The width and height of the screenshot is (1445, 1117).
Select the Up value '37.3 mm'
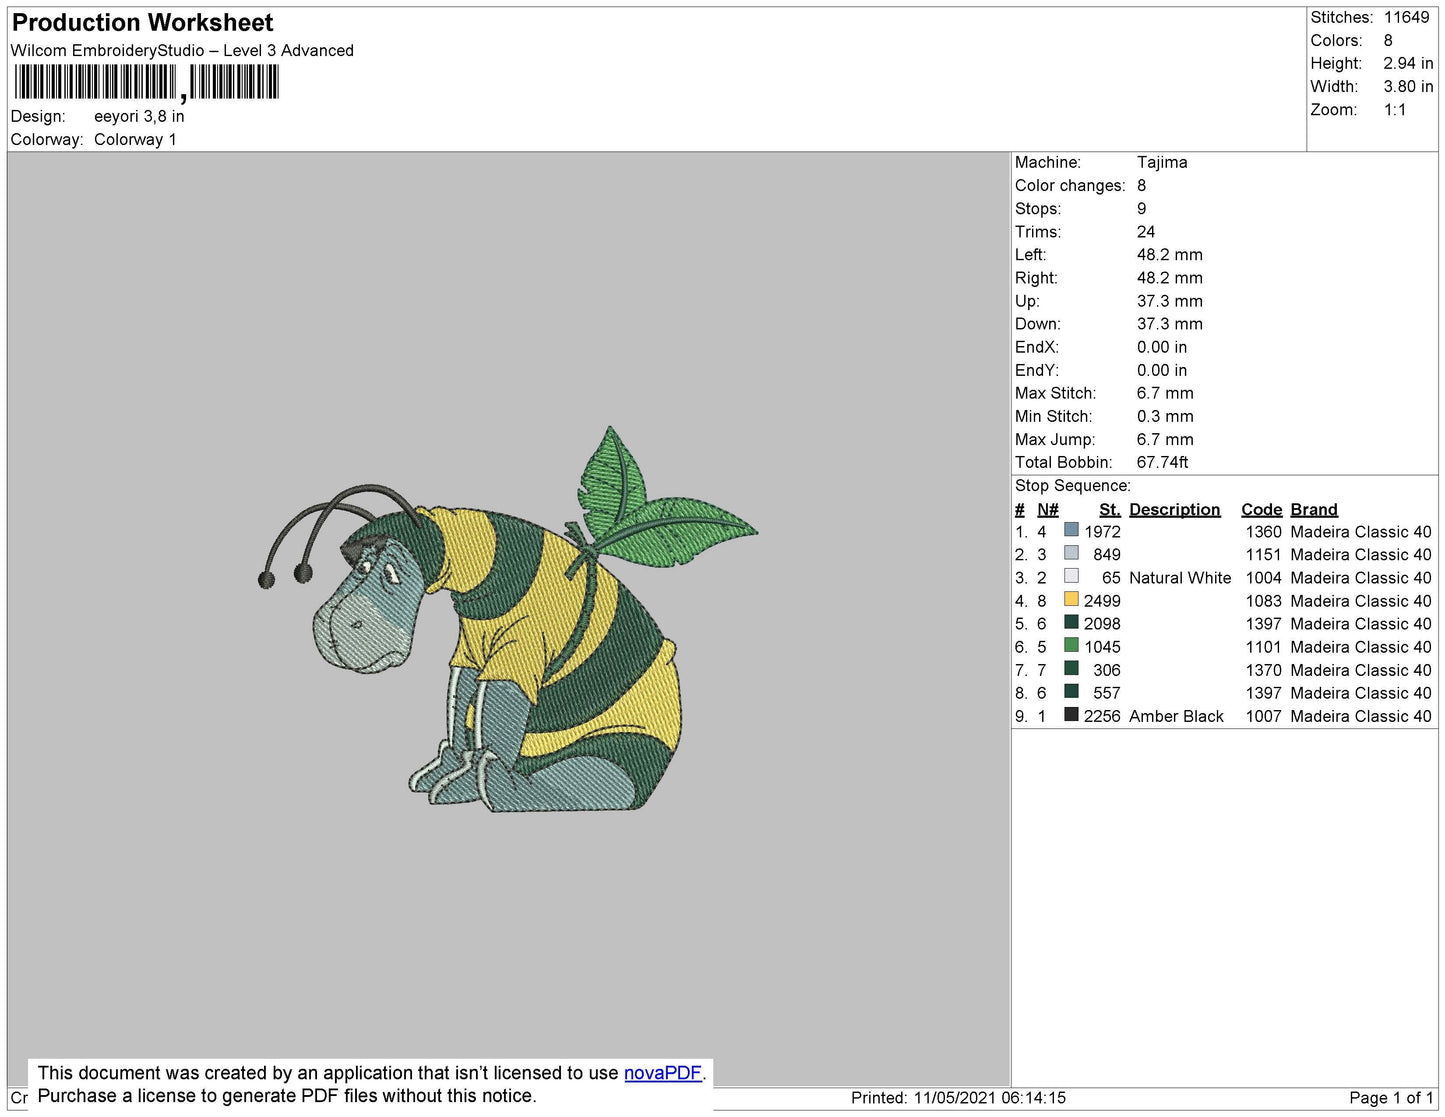click(x=1170, y=301)
